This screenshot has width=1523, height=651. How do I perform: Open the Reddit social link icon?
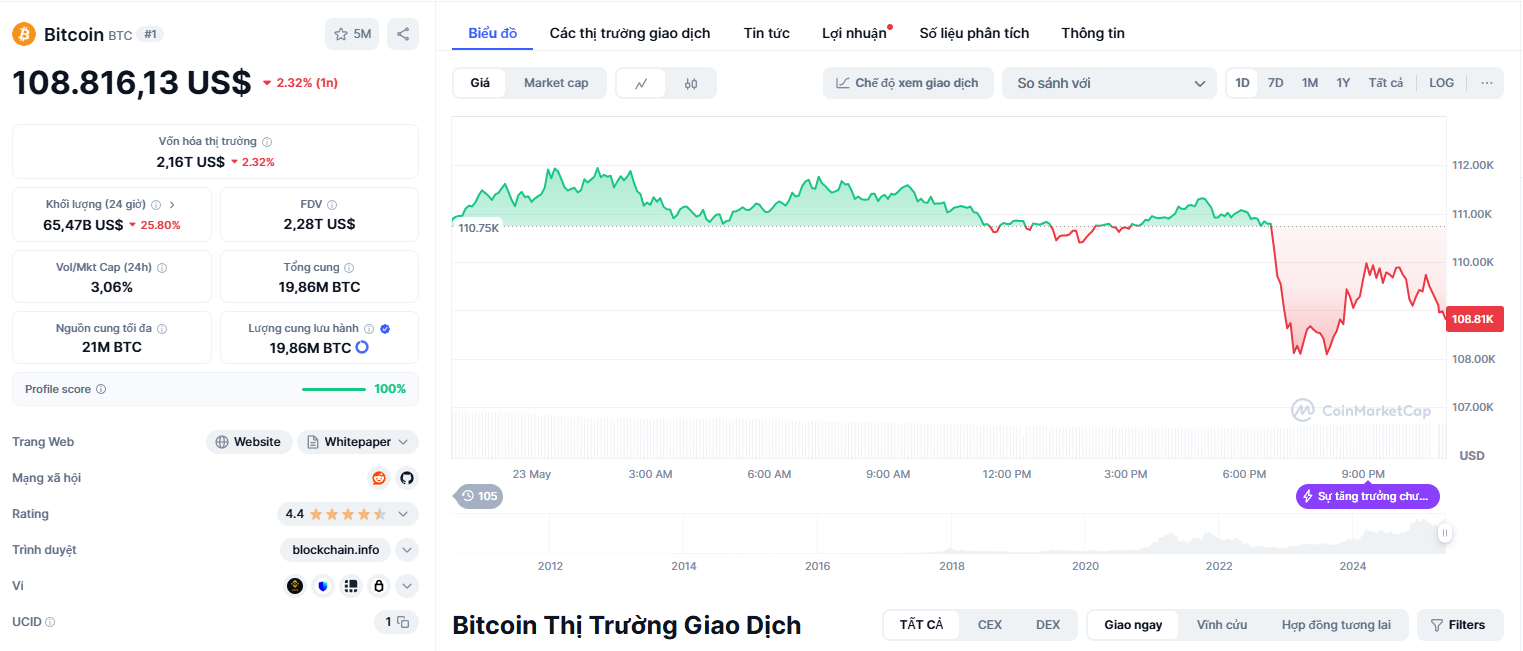click(x=378, y=478)
